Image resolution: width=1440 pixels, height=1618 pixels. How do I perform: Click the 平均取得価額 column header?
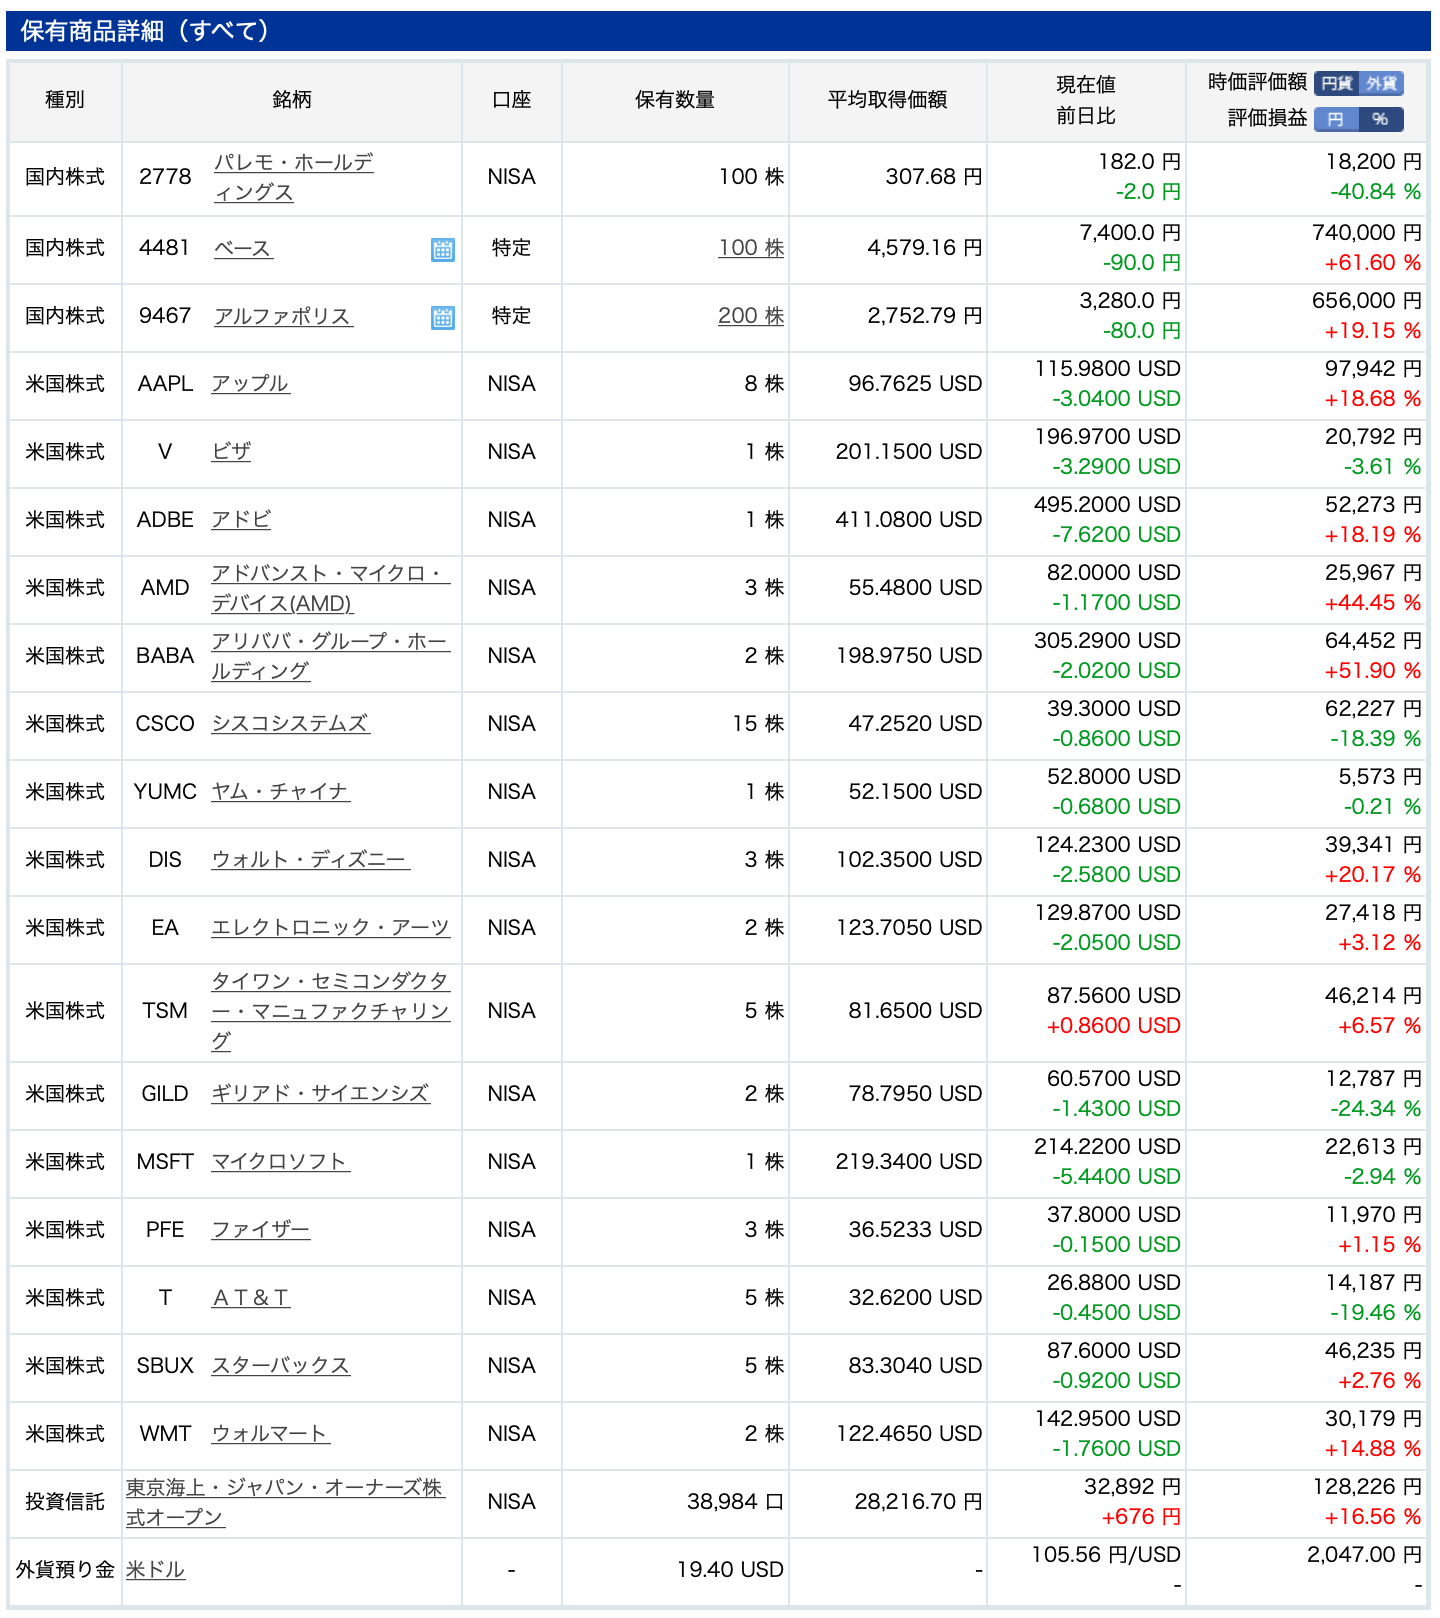coord(888,100)
